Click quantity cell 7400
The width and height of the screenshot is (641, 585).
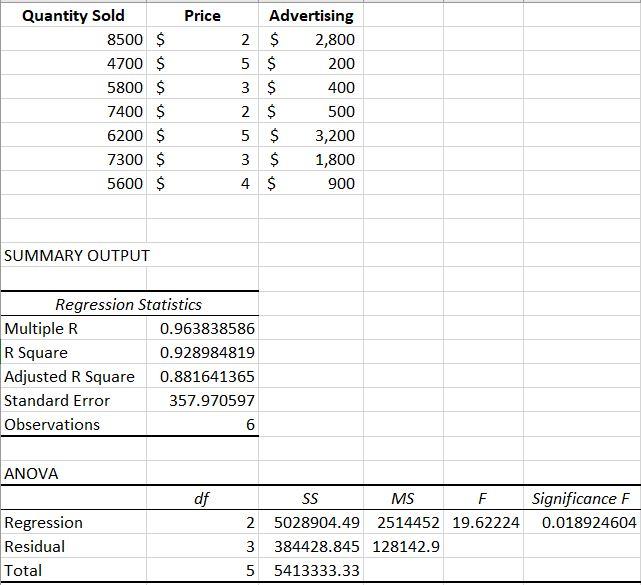click(x=73, y=111)
